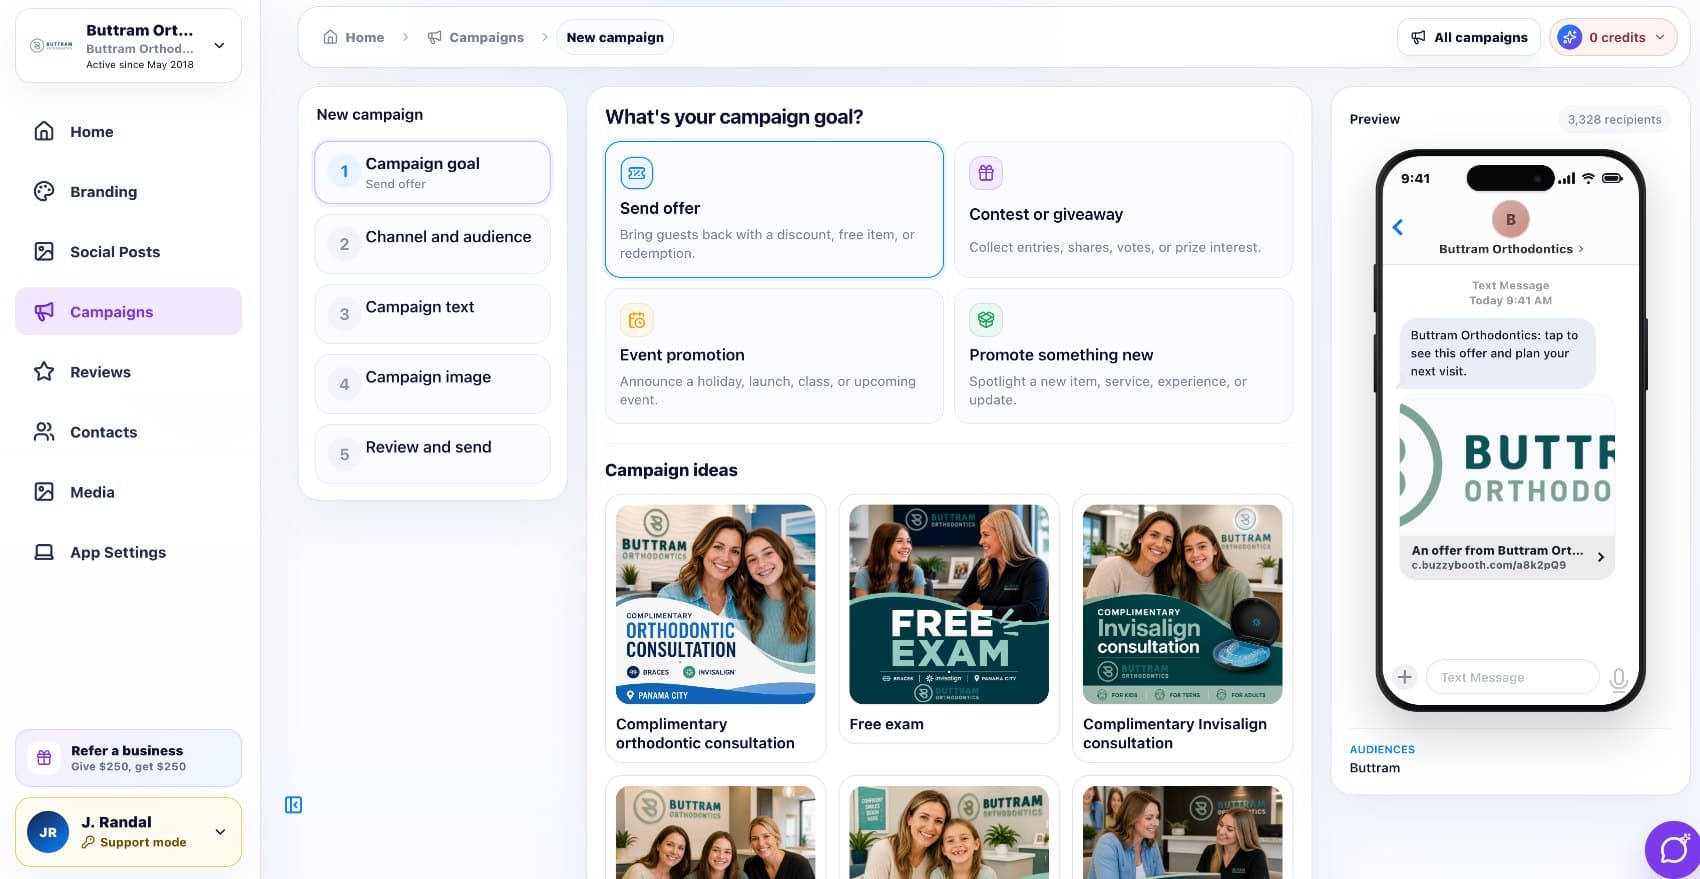Viewport: 1700px width, 879px height.
Task: Click the All campaigns megaphone icon
Action: click(1418, 37)
